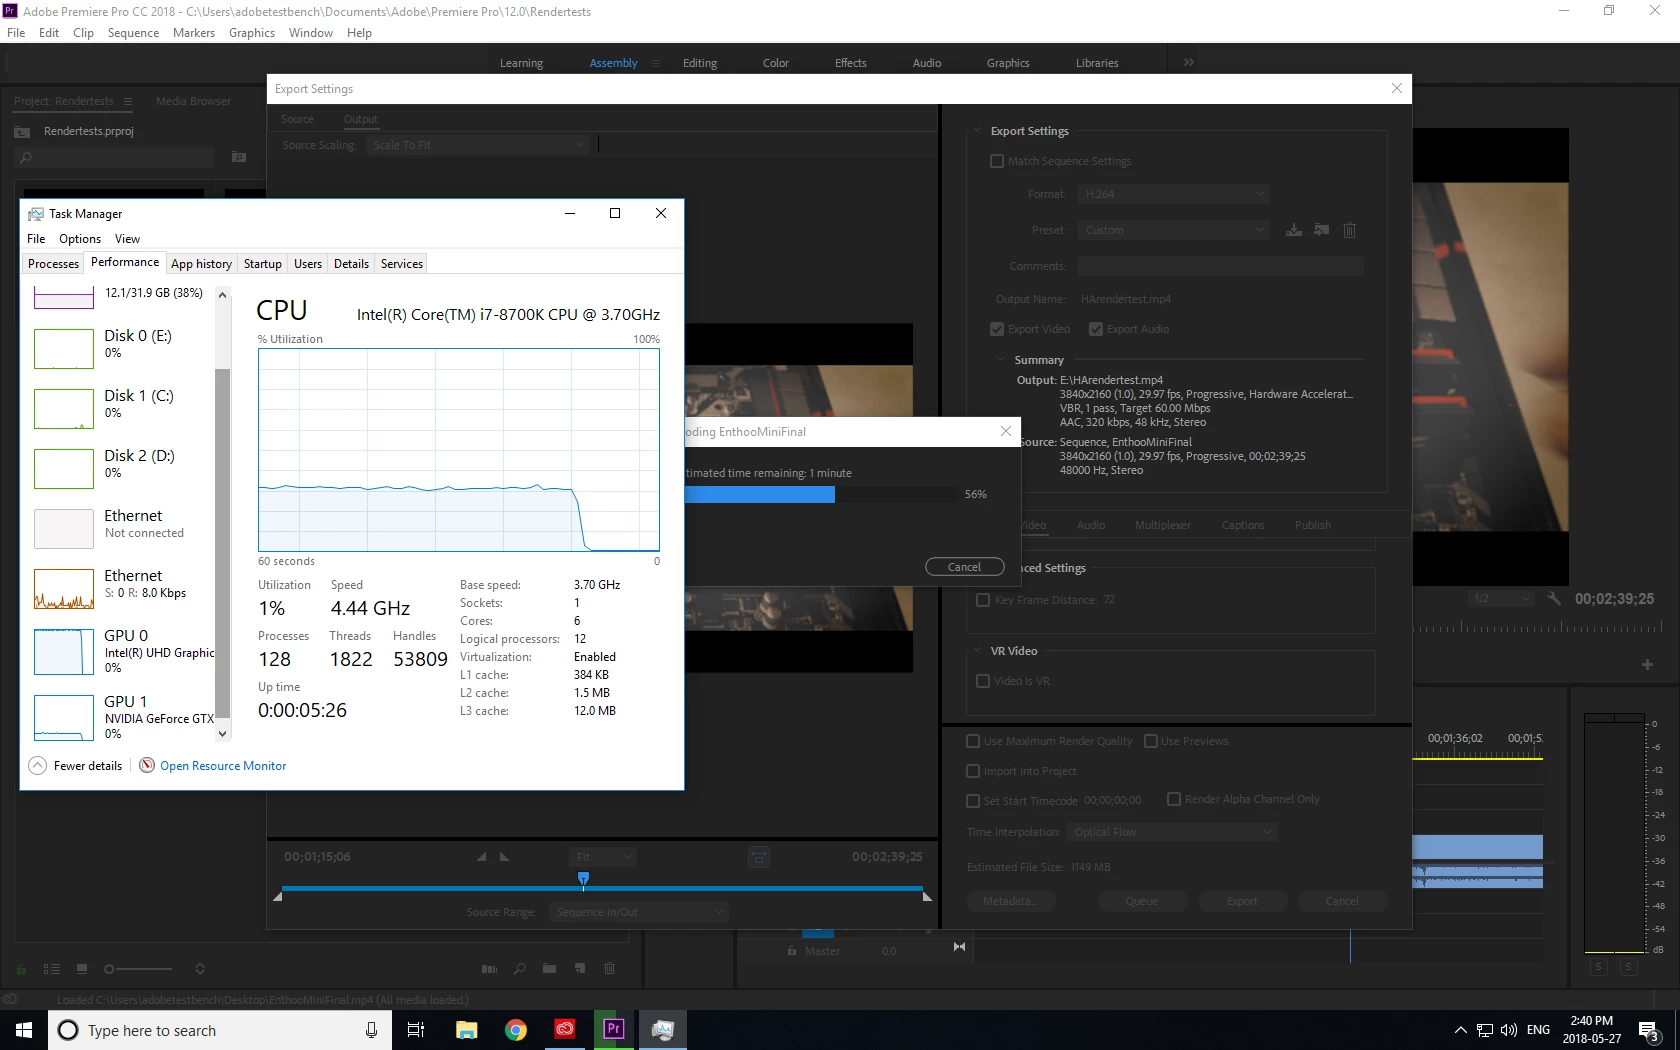Click Open Resource Monitor link

223,766
